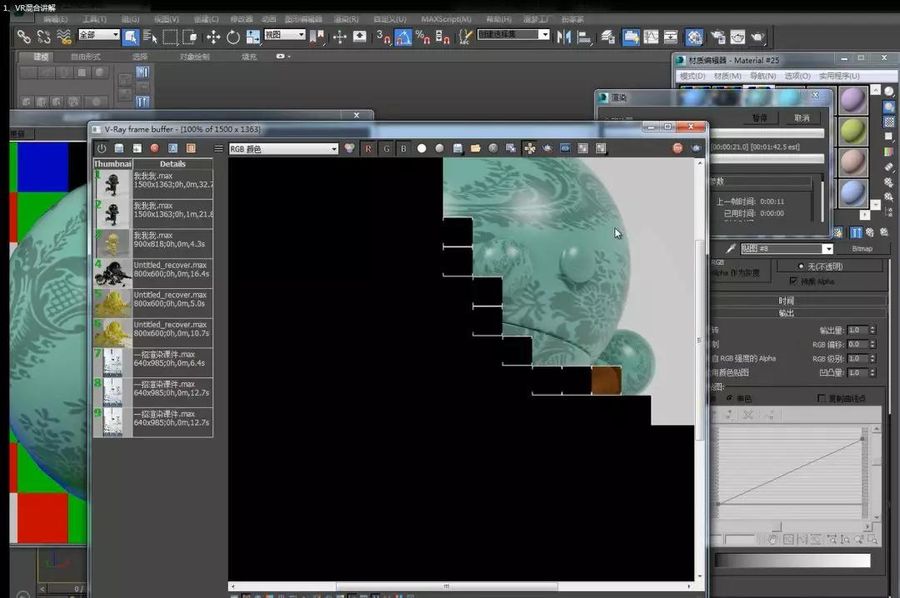Enable the copy curve points checkbox
Screen dimensions: 900x598
pyautogui.click(x=821, y=398)
